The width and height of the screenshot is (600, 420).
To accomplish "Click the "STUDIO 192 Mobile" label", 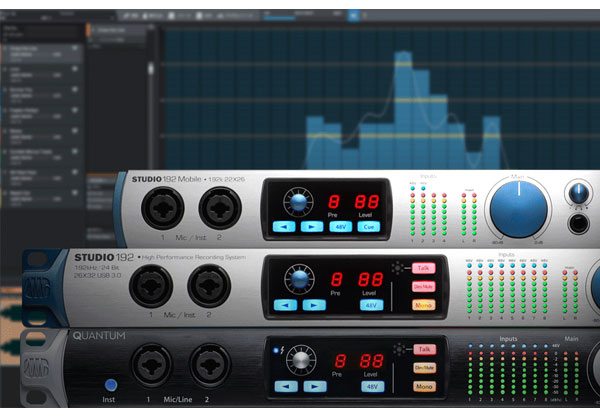I will point(166,179).
